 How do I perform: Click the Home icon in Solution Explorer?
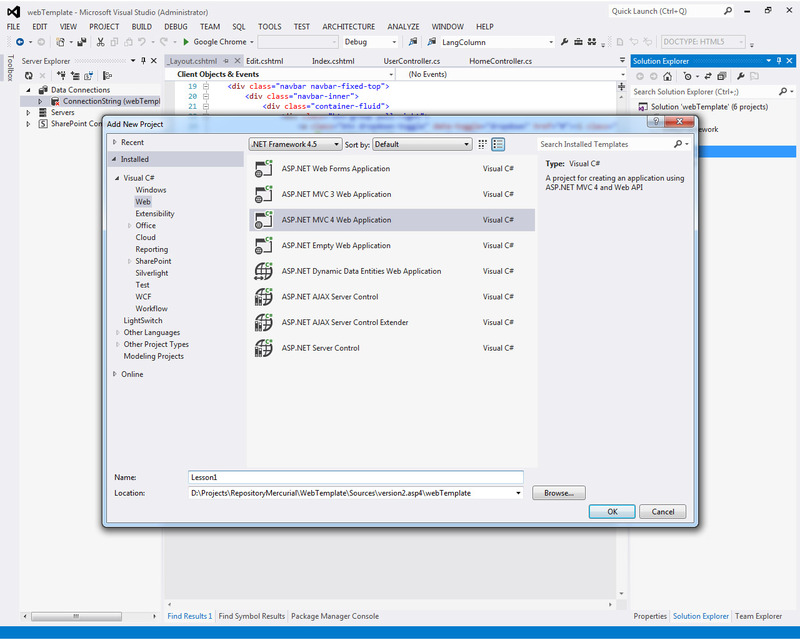click(667, 77)
